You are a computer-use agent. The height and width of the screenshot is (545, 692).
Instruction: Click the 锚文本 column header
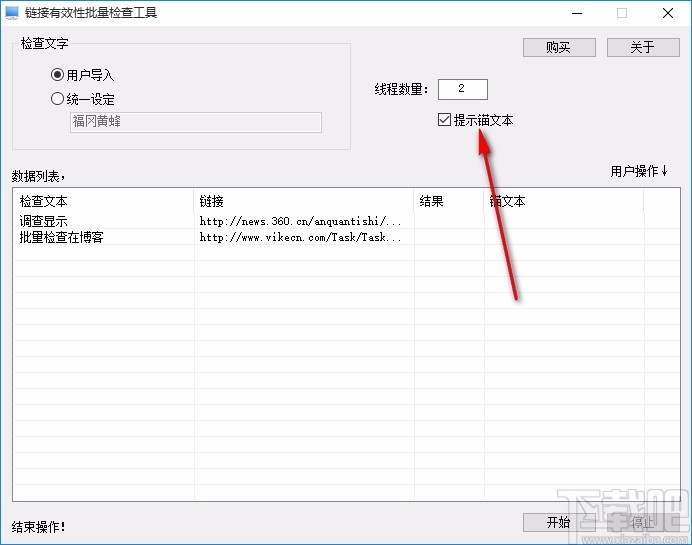pyautogui.click(x=564, y=201)
